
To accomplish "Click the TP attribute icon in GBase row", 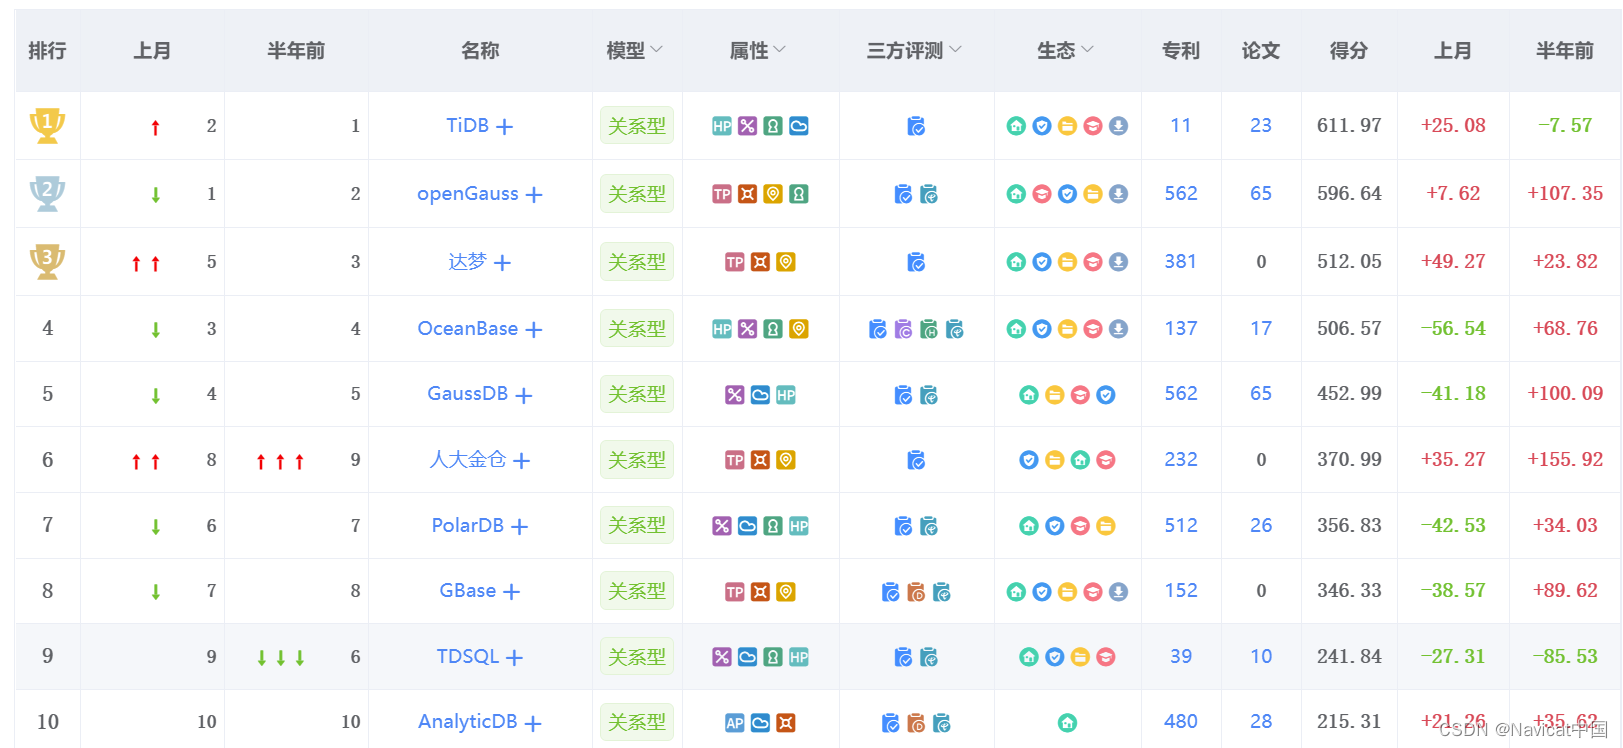I will (735, 592).
